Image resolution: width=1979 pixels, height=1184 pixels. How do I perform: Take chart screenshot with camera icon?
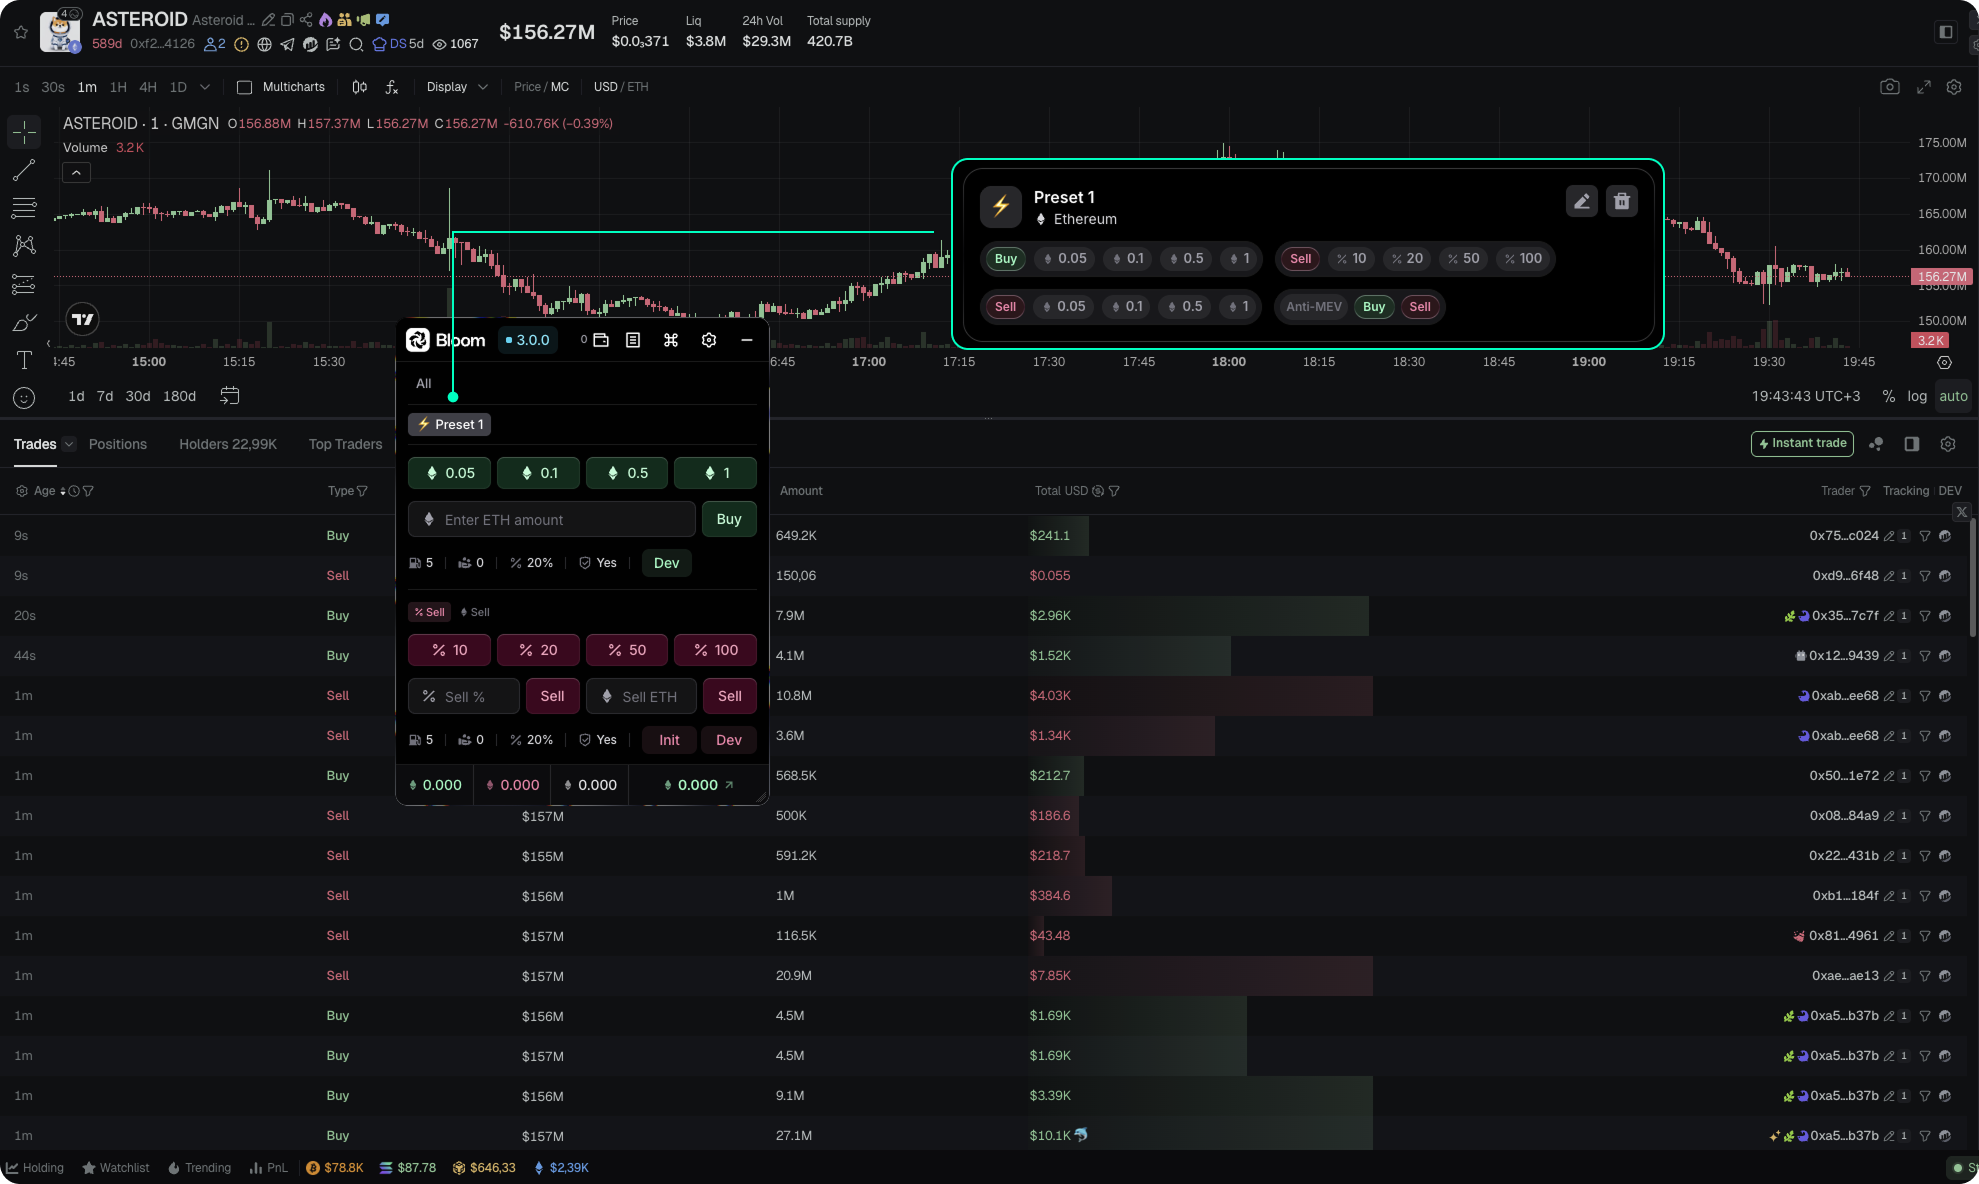1889,87
